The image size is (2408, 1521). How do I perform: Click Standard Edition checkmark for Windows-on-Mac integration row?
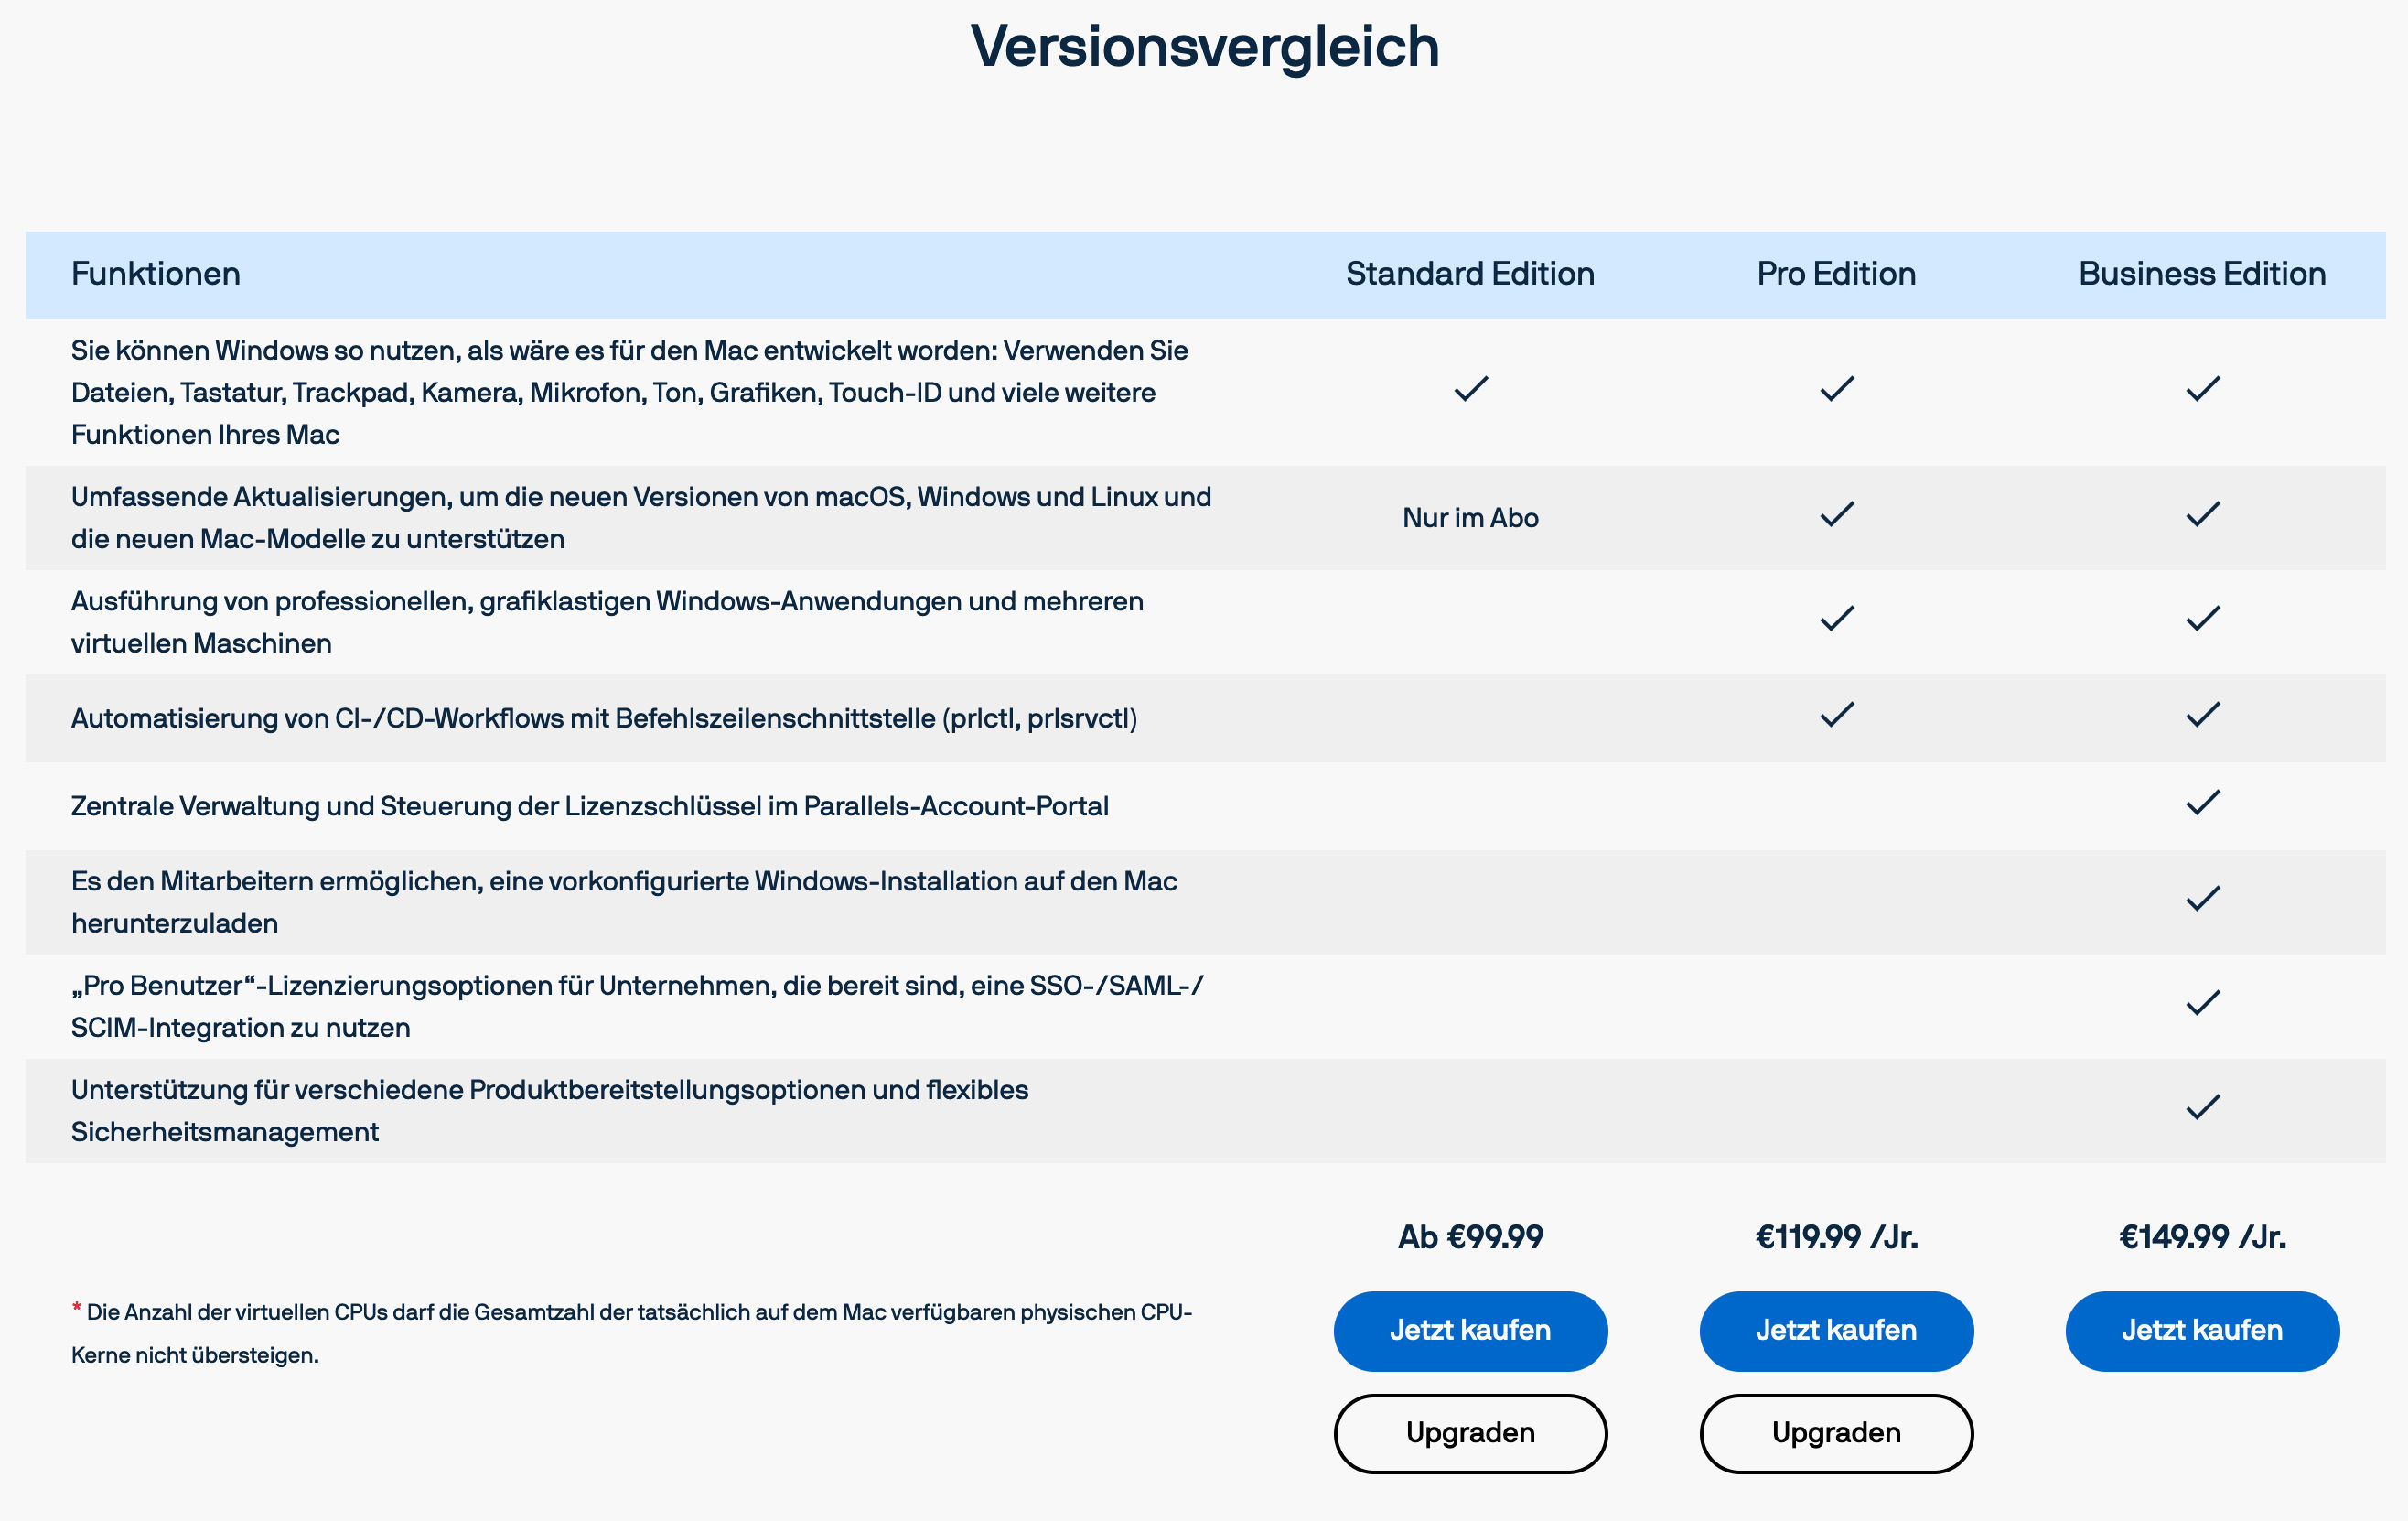pos(1471,389)
